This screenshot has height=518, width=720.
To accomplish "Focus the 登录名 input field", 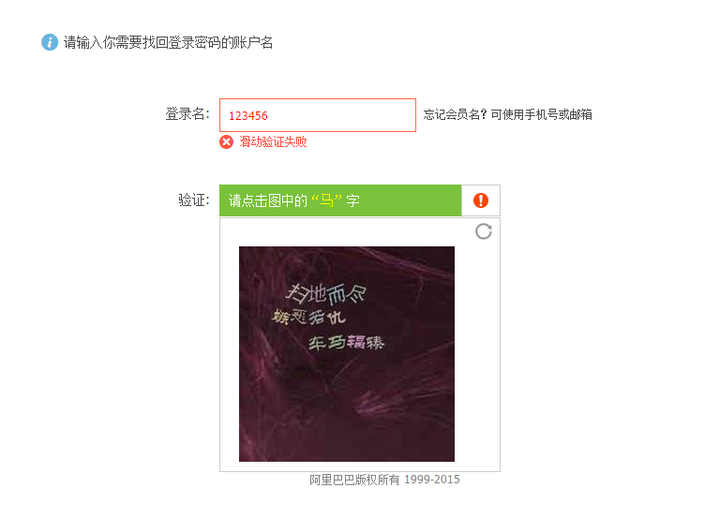I will point(318,115).
